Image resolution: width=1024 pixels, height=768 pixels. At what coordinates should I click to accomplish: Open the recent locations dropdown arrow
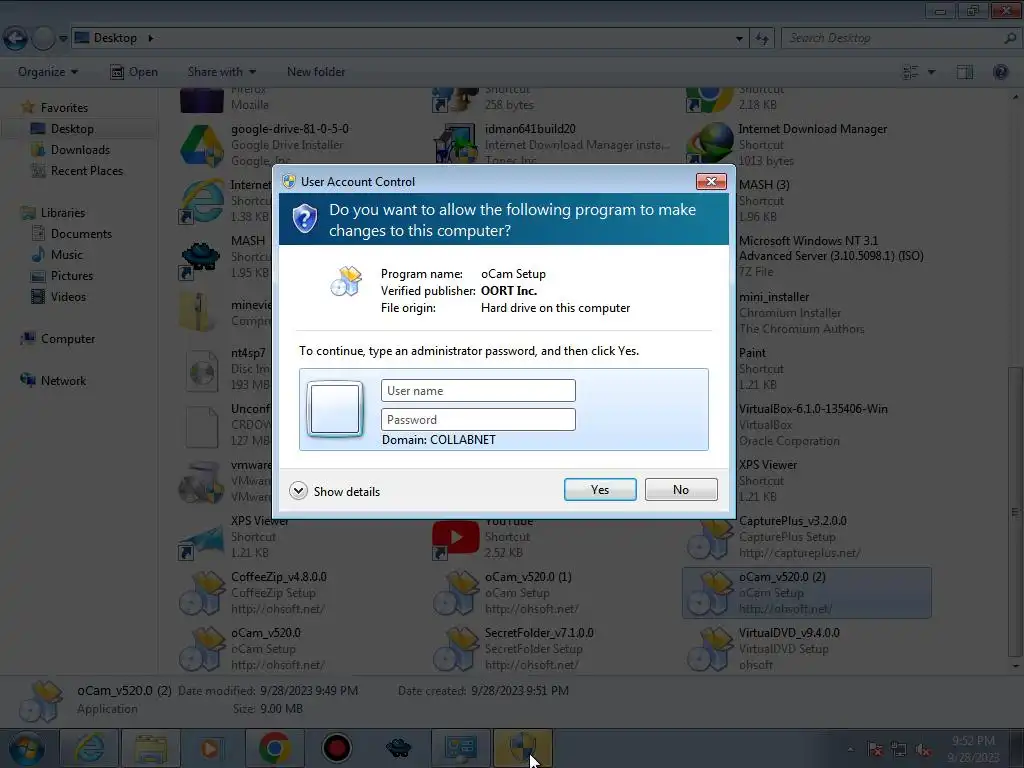click(63, 39)
